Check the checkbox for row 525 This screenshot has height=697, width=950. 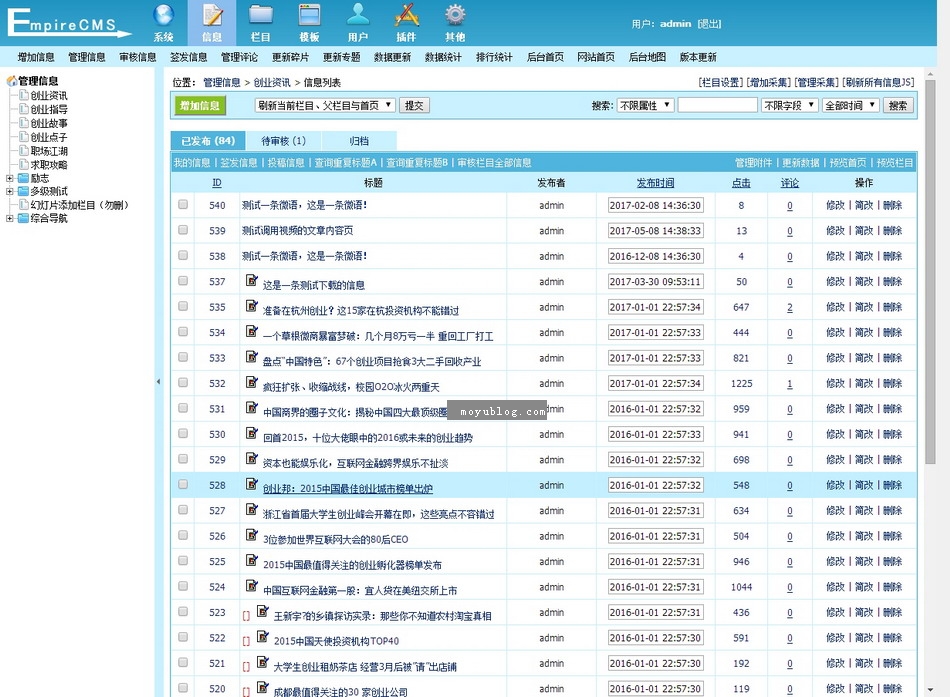(183, 561)
